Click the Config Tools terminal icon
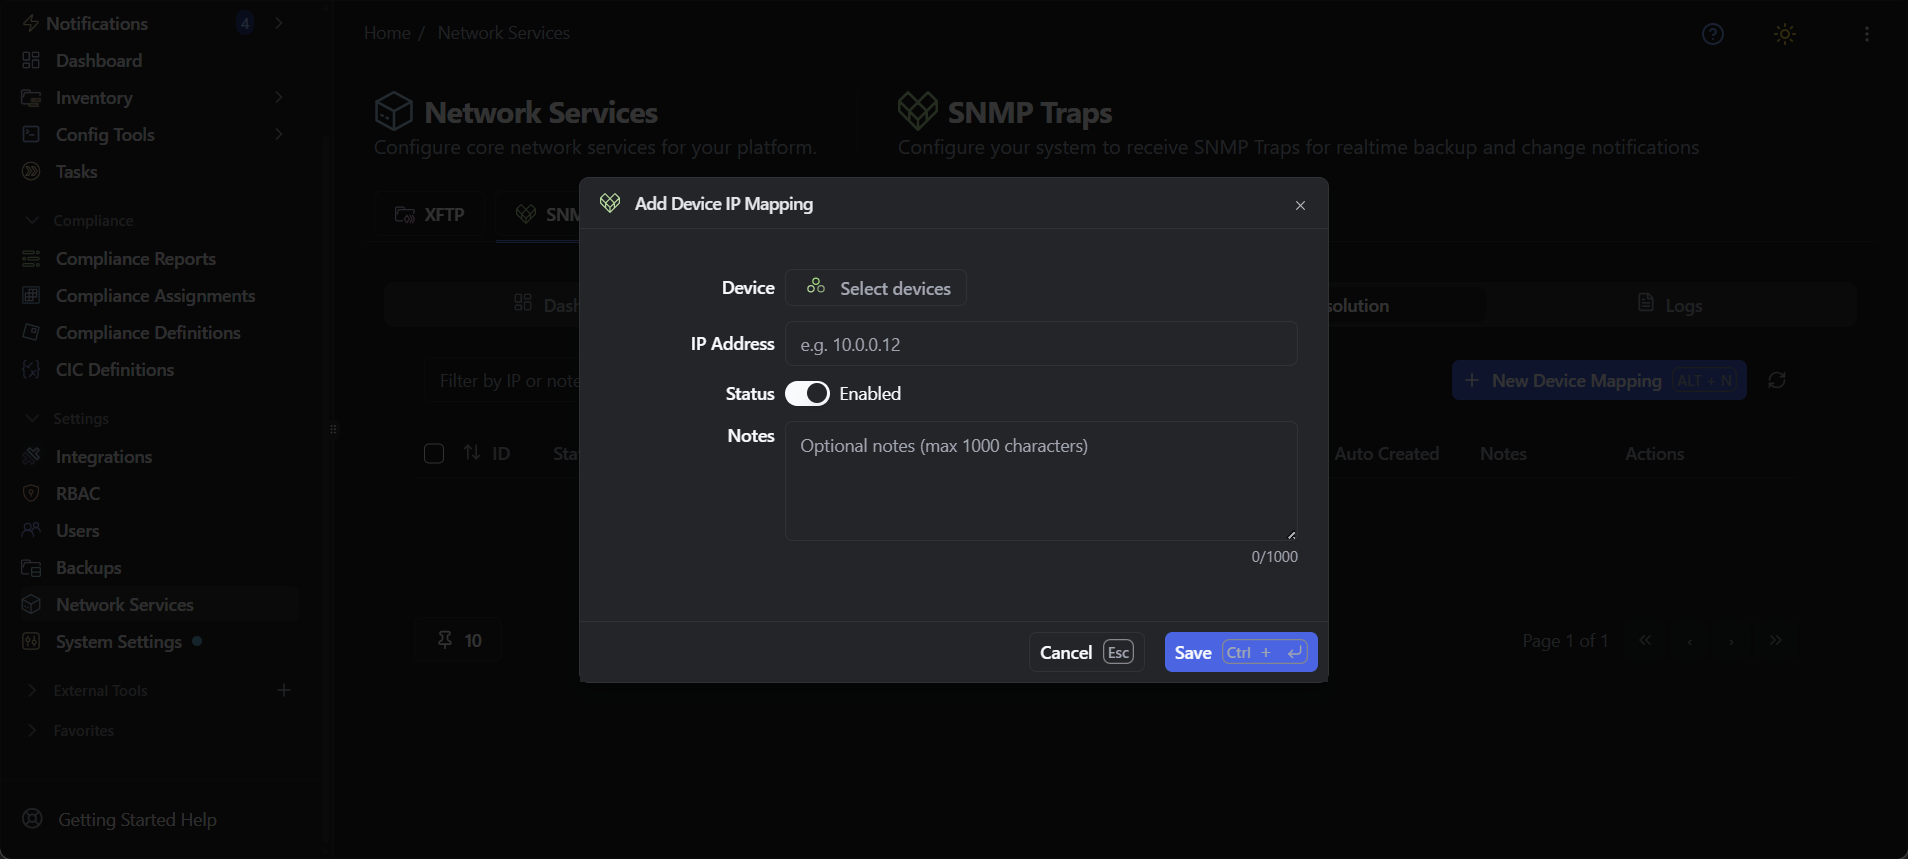The image size is (1908, 859). [x=31, y=134]
